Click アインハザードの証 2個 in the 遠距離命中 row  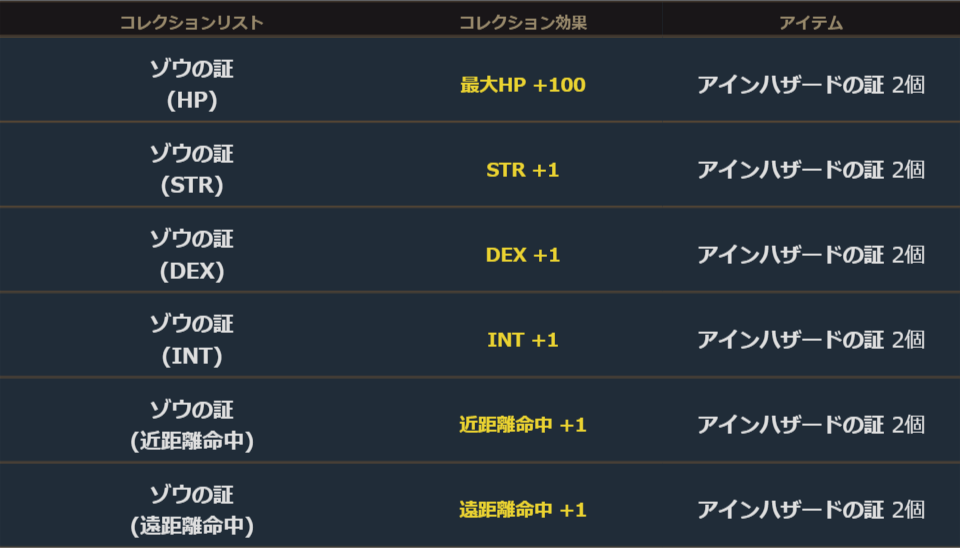tap(810, 510)
